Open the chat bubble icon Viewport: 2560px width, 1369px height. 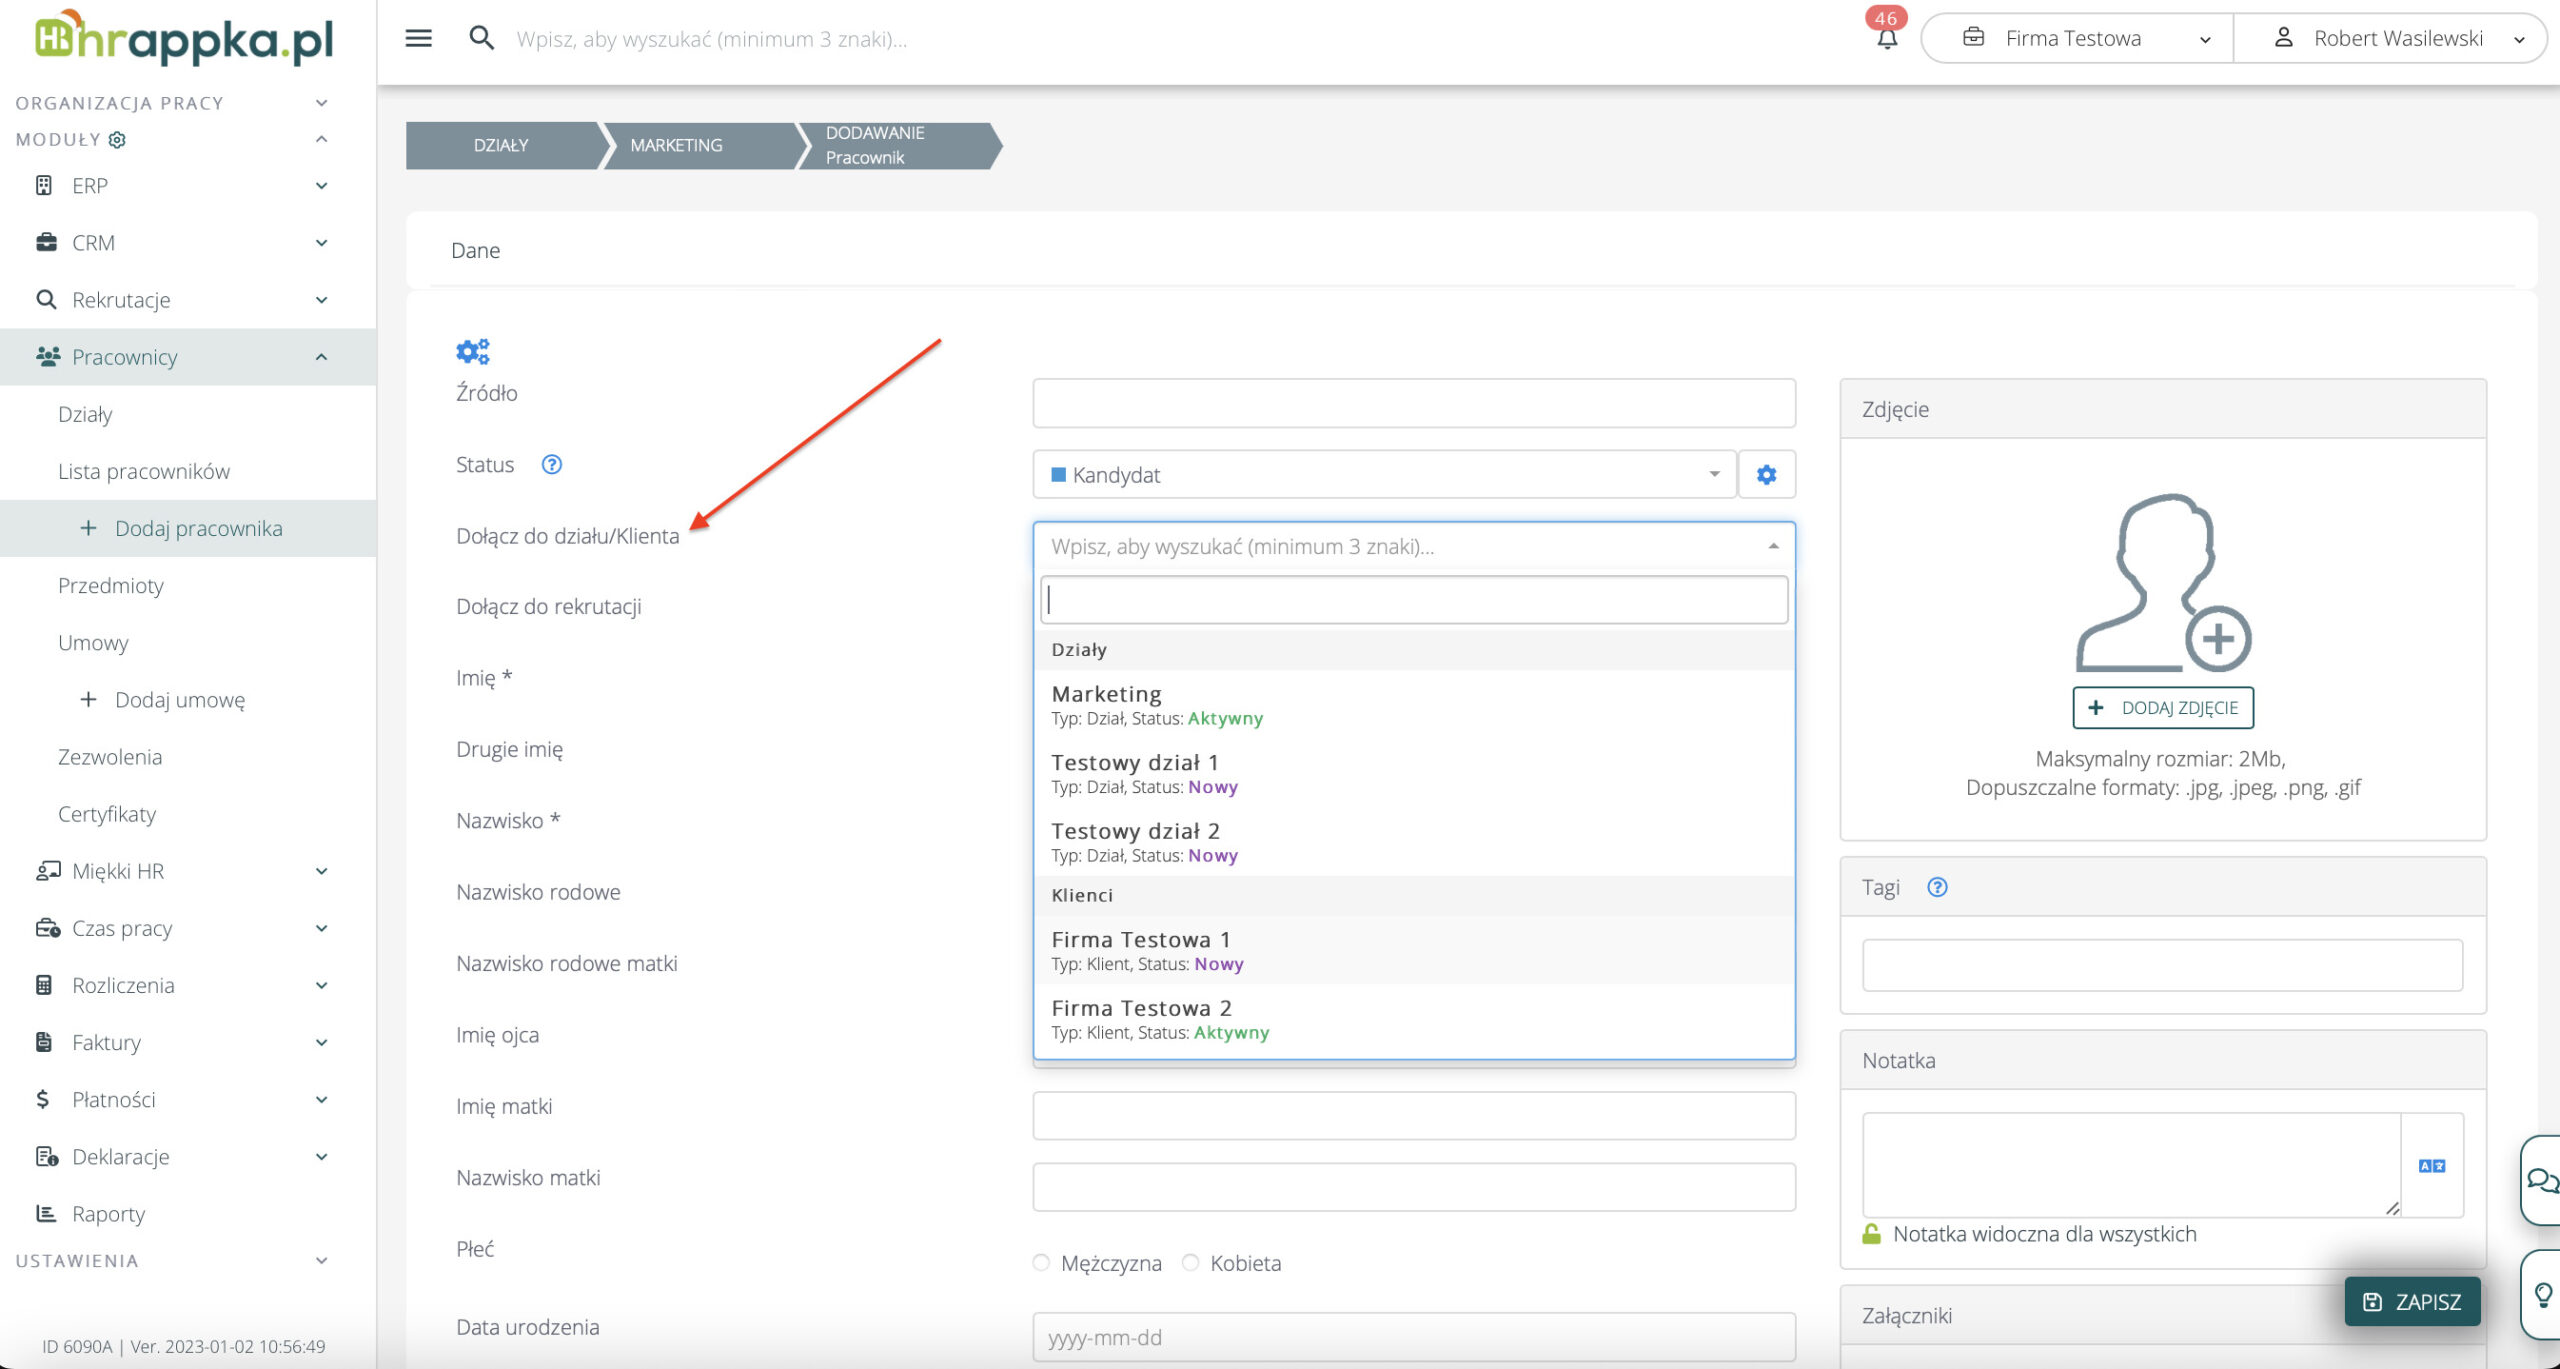tap(2541, 1180)
